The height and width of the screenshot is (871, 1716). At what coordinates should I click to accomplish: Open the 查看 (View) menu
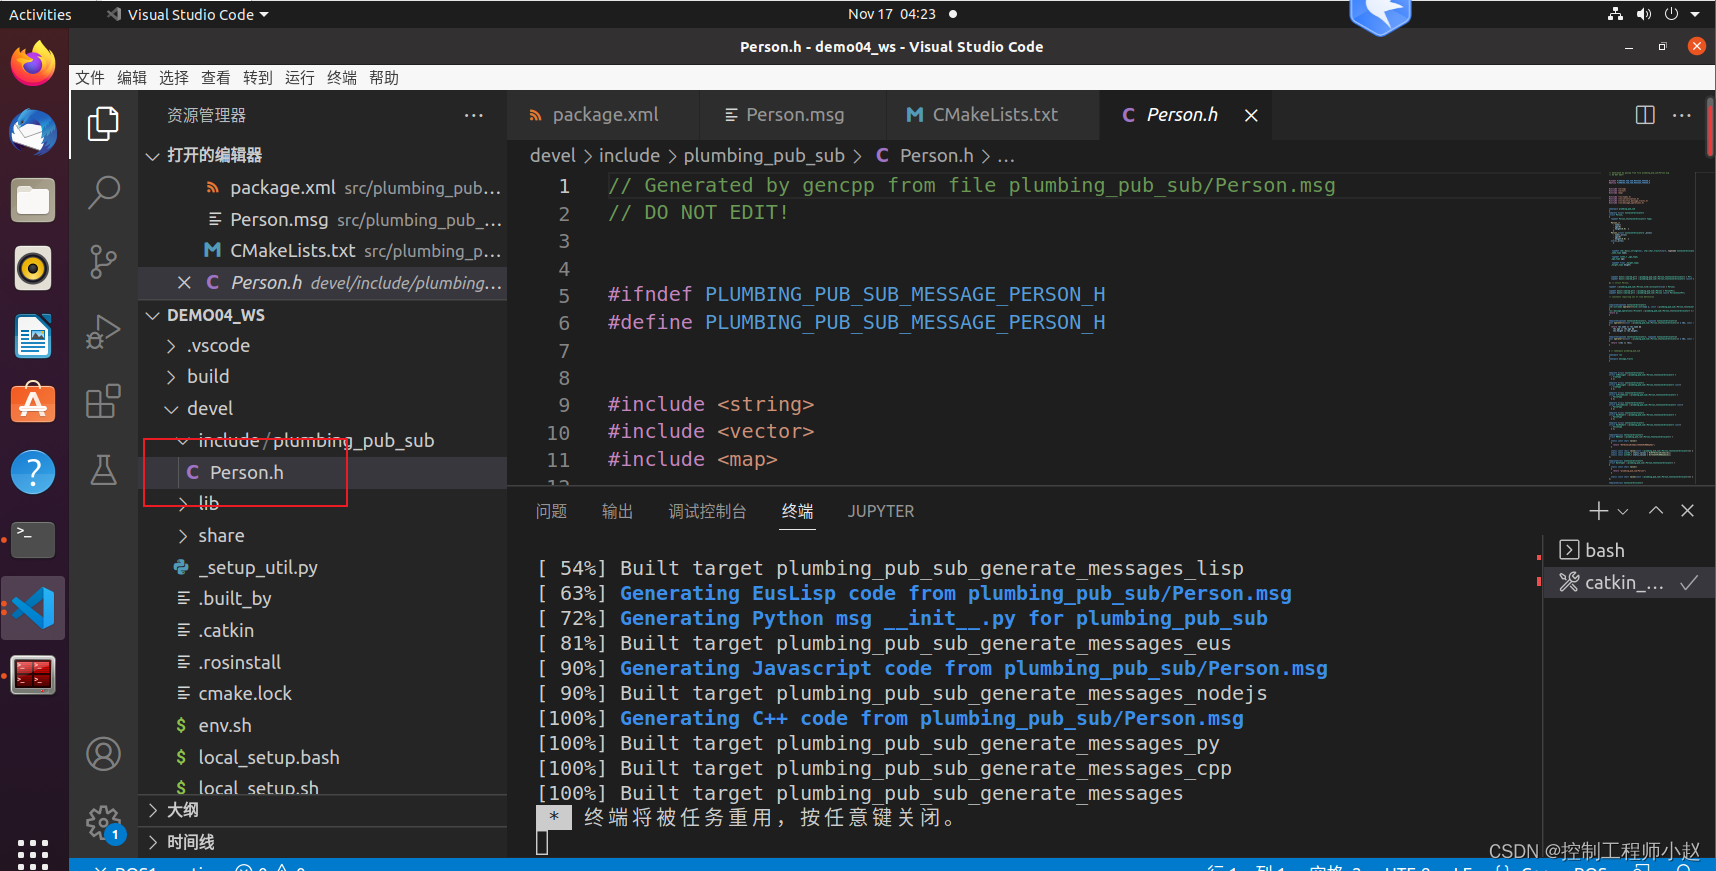coord(215,78)
